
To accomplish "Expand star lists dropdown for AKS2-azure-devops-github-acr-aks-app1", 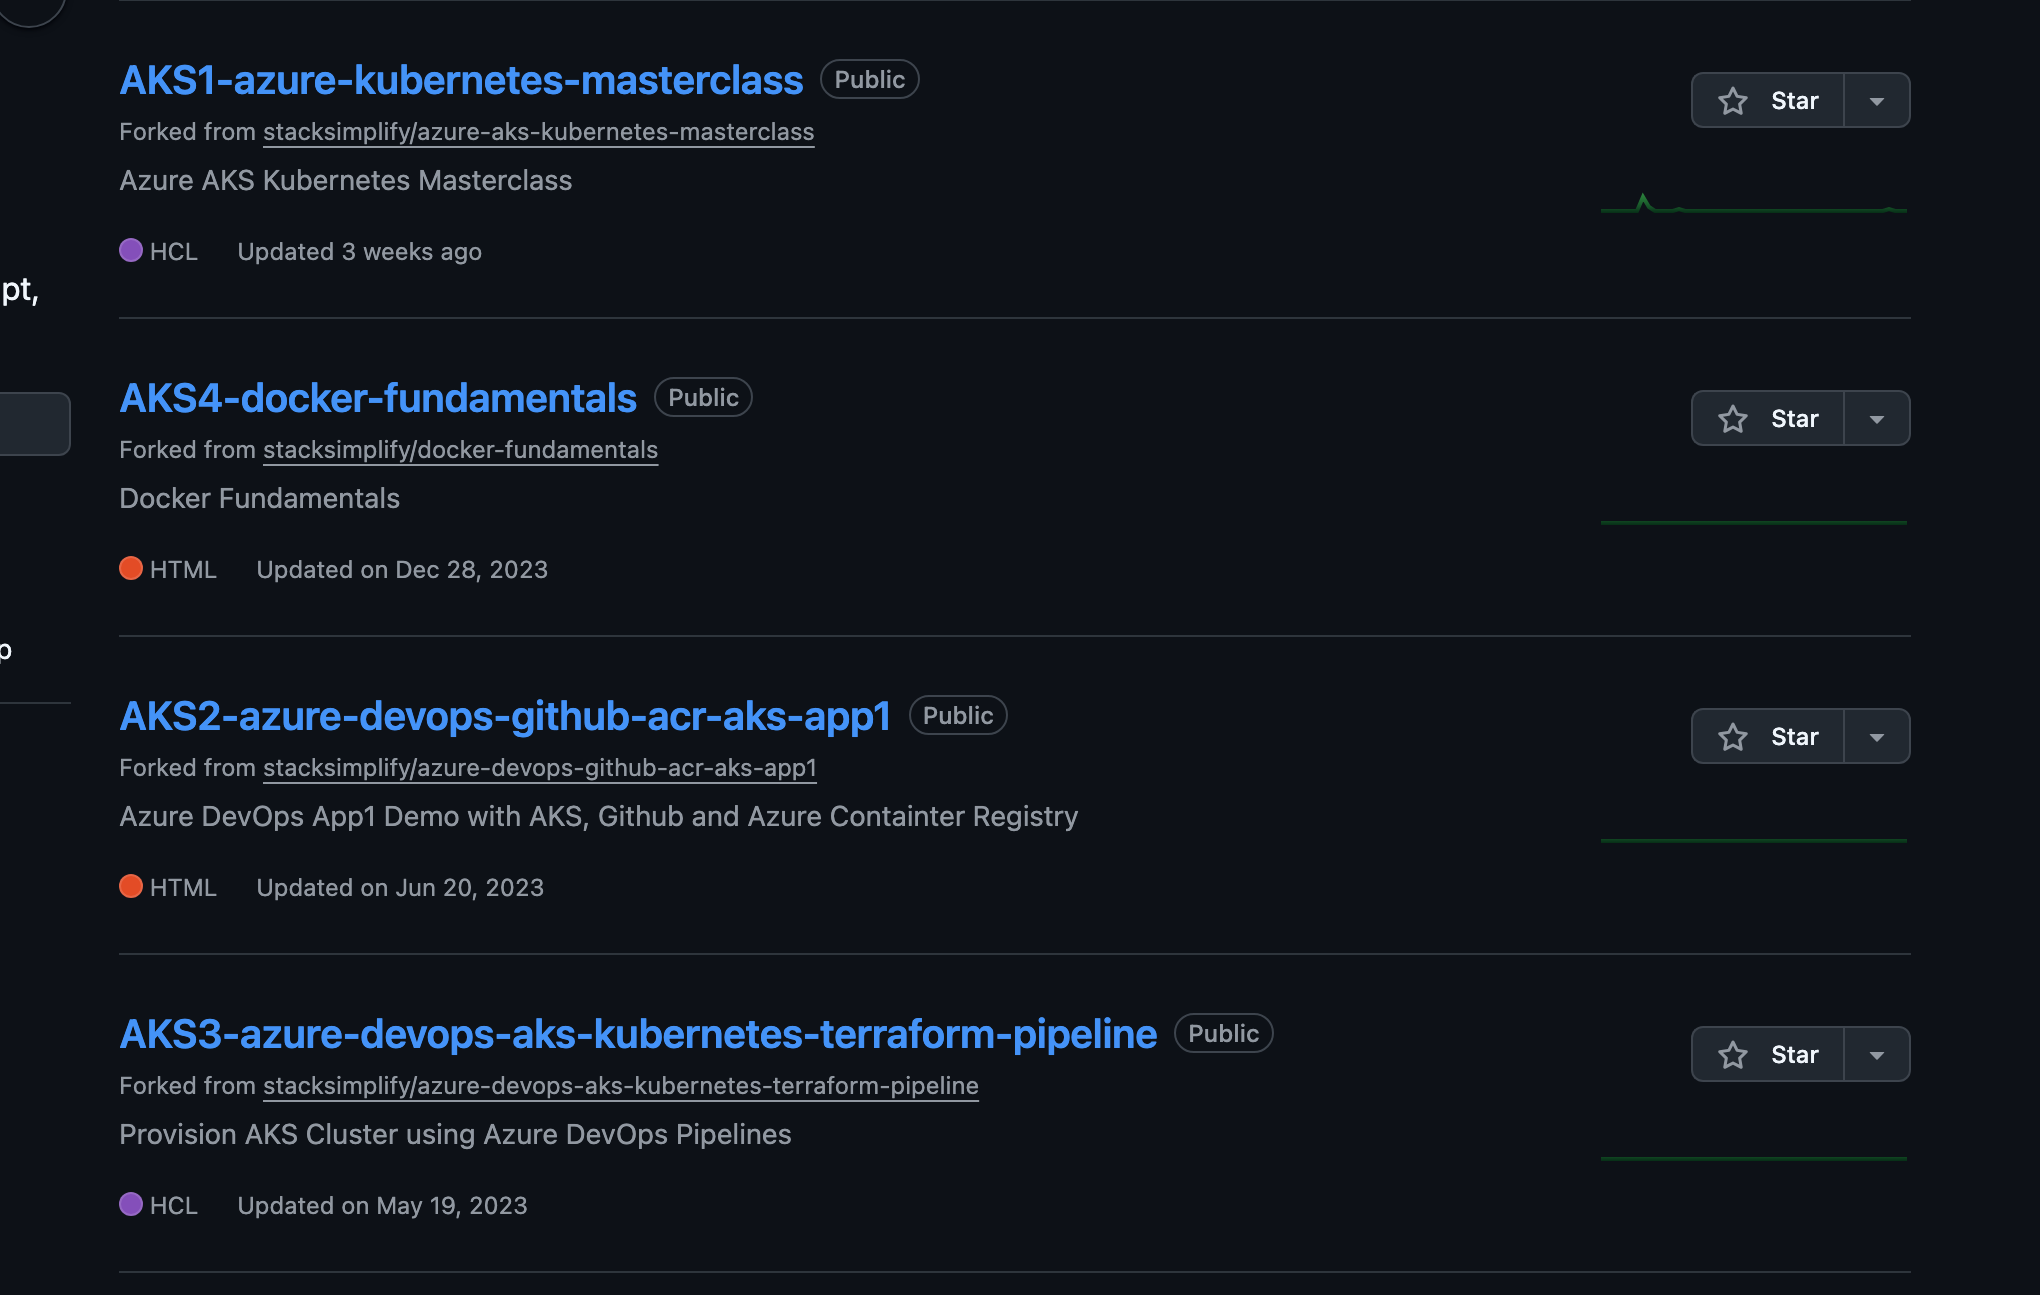I will (1877, 736).
